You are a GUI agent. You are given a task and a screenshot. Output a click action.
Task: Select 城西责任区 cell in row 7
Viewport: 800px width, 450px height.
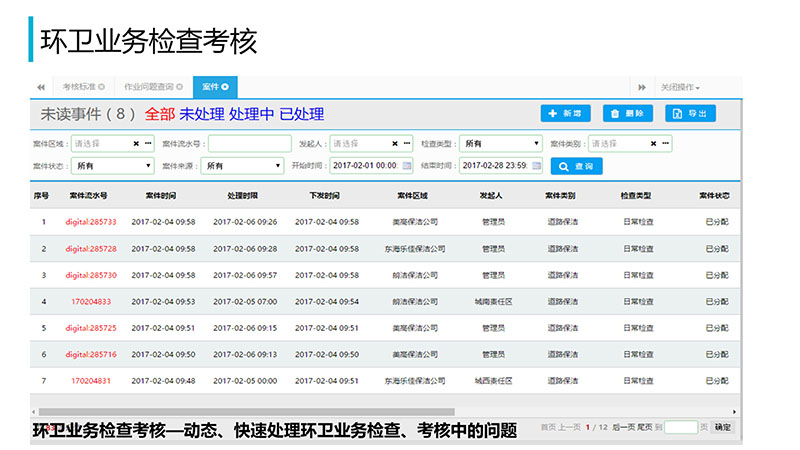point(493,381)
